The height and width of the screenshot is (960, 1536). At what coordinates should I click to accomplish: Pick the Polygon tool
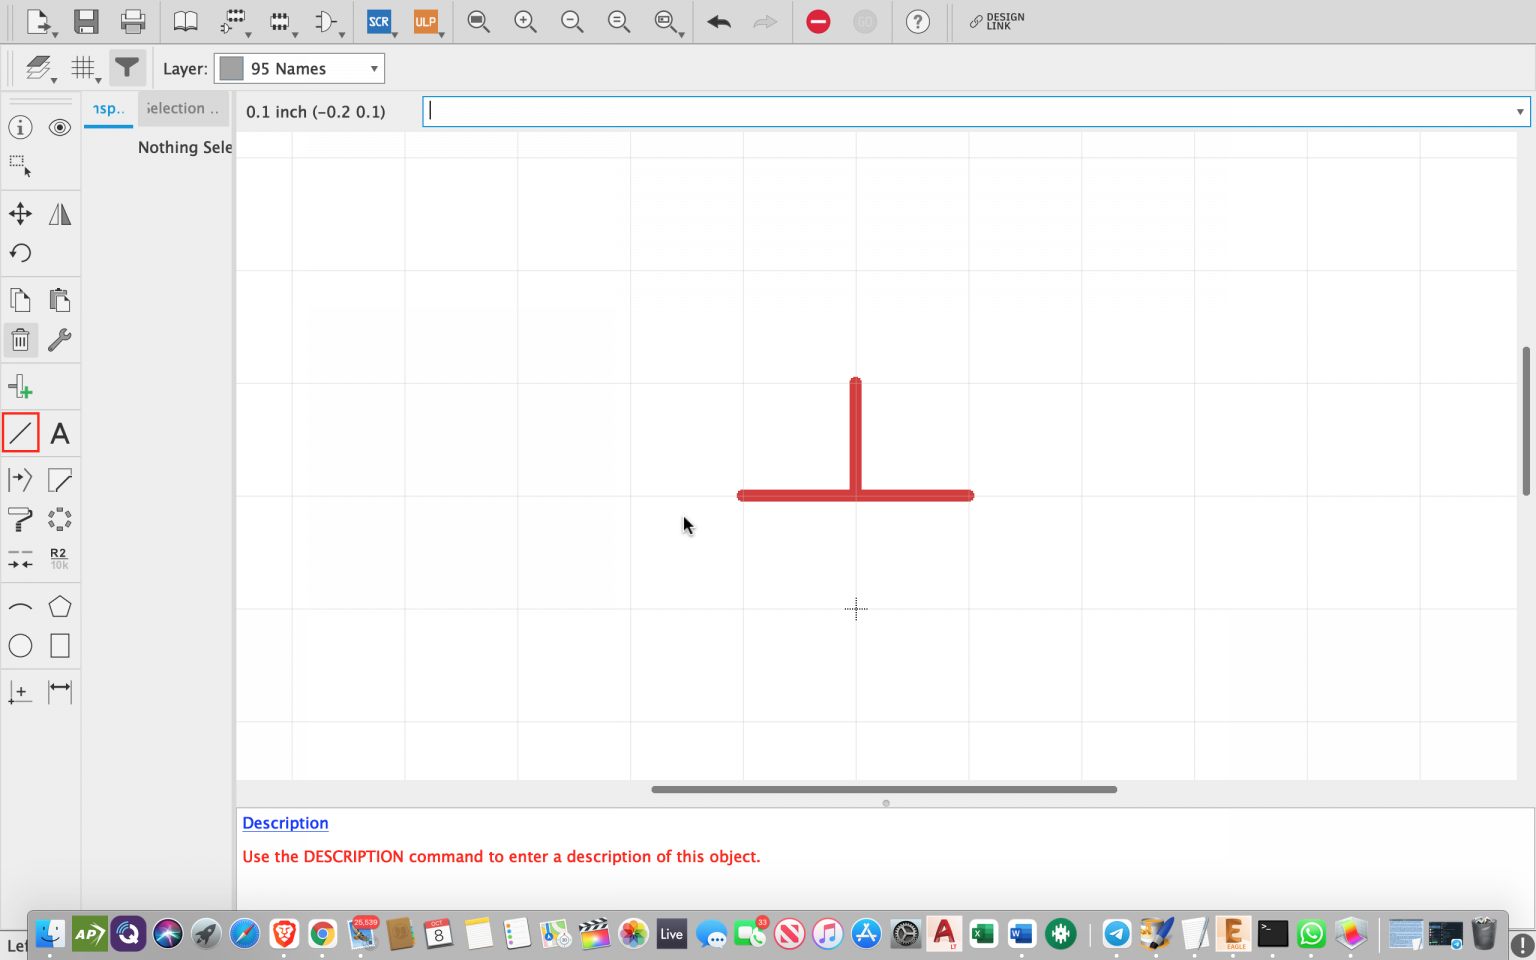point(60,606)
